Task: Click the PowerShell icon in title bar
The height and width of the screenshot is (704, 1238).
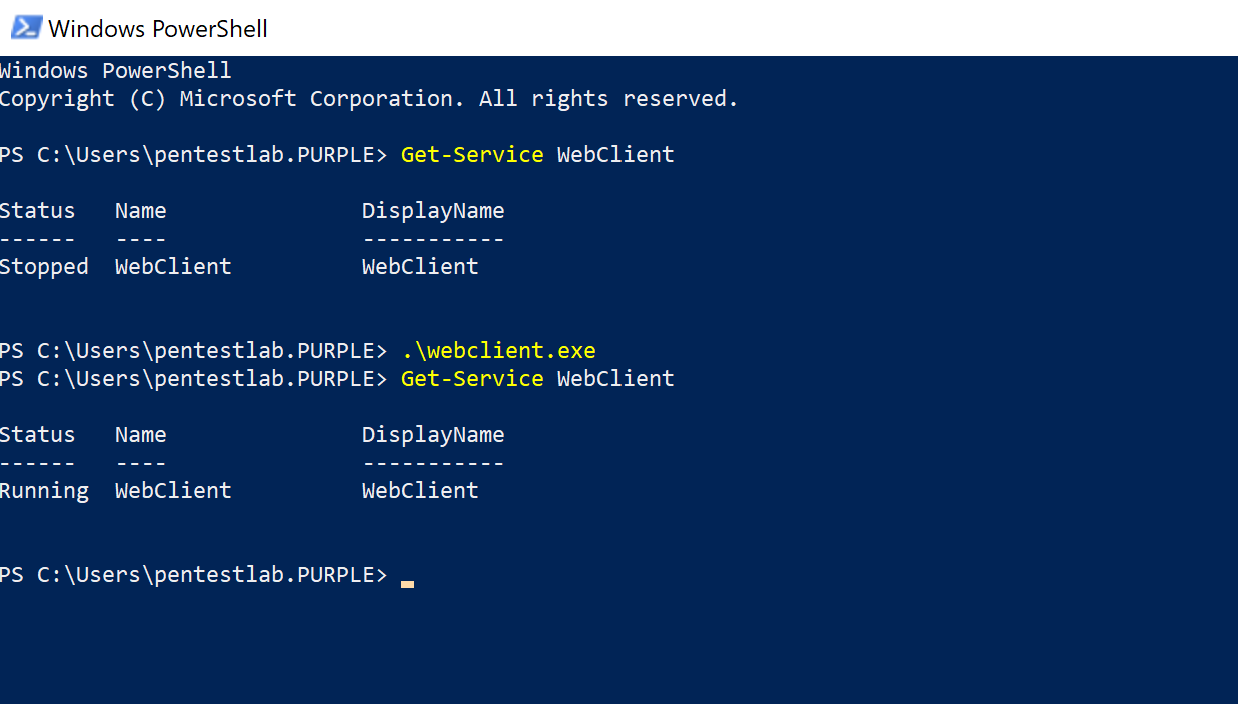Action: pyautogui.click(x=26, y=28)
